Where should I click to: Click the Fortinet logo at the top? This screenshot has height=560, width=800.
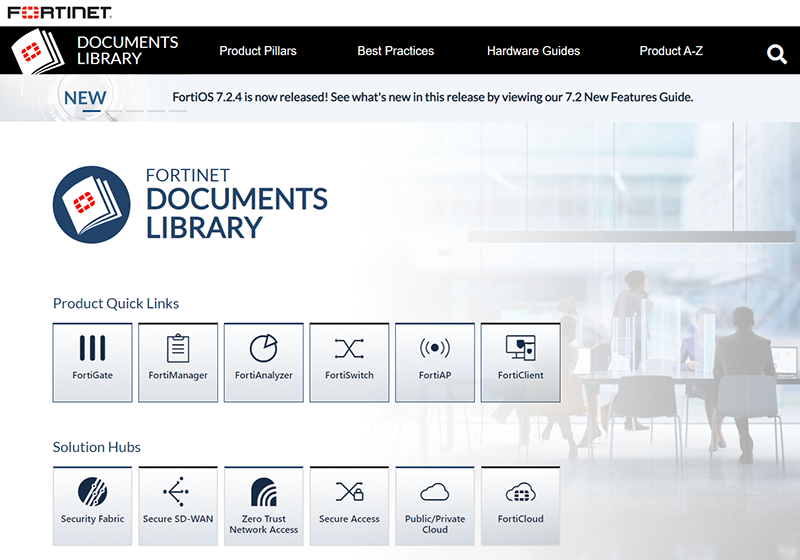[60, 13]
